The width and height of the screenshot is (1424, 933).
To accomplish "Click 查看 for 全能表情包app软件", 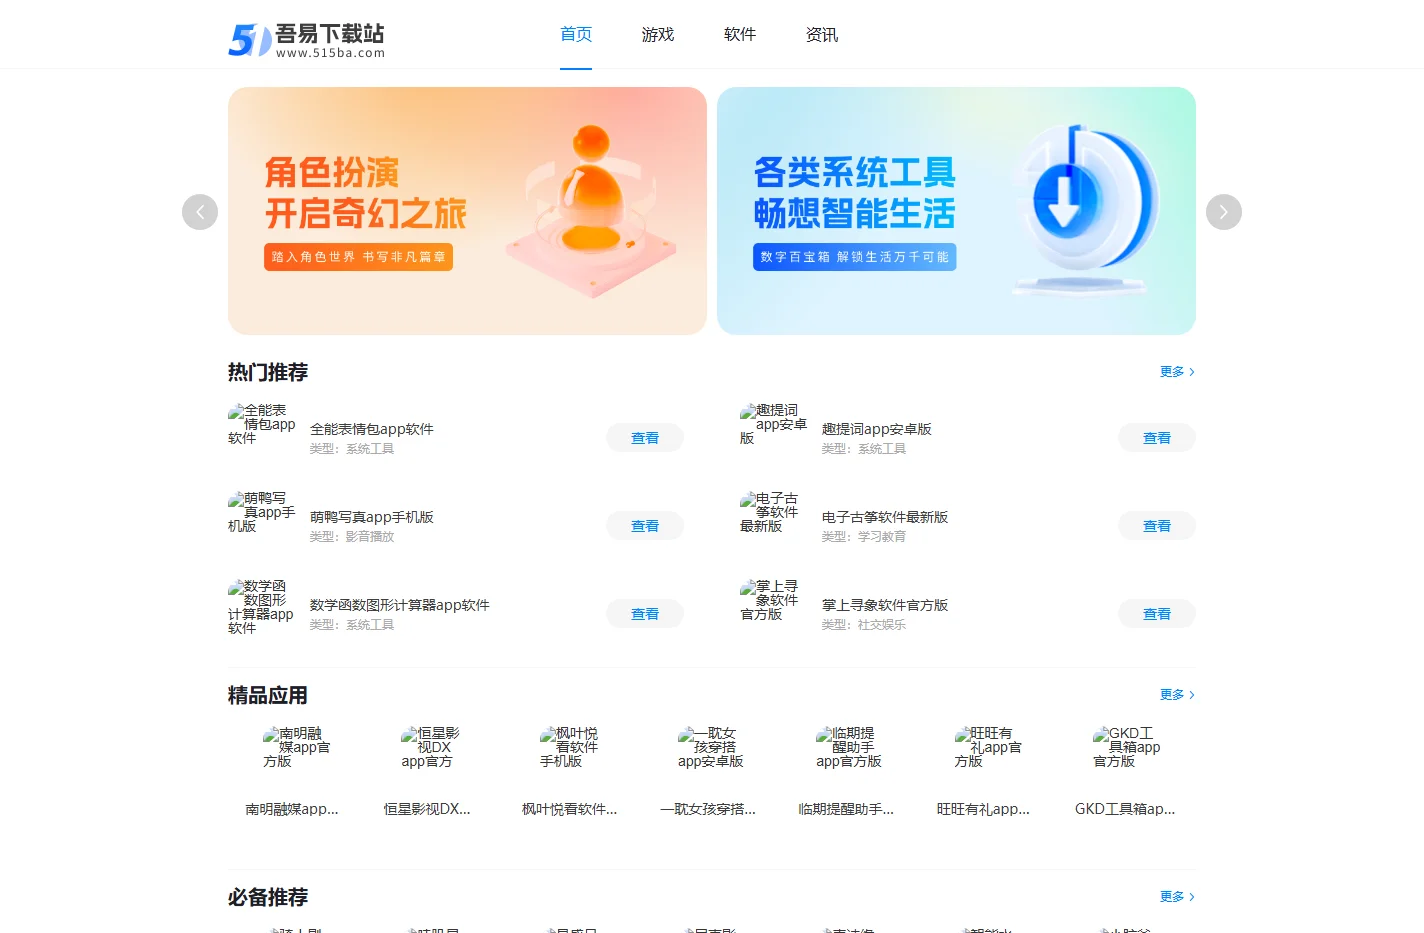I will (645, 438).
